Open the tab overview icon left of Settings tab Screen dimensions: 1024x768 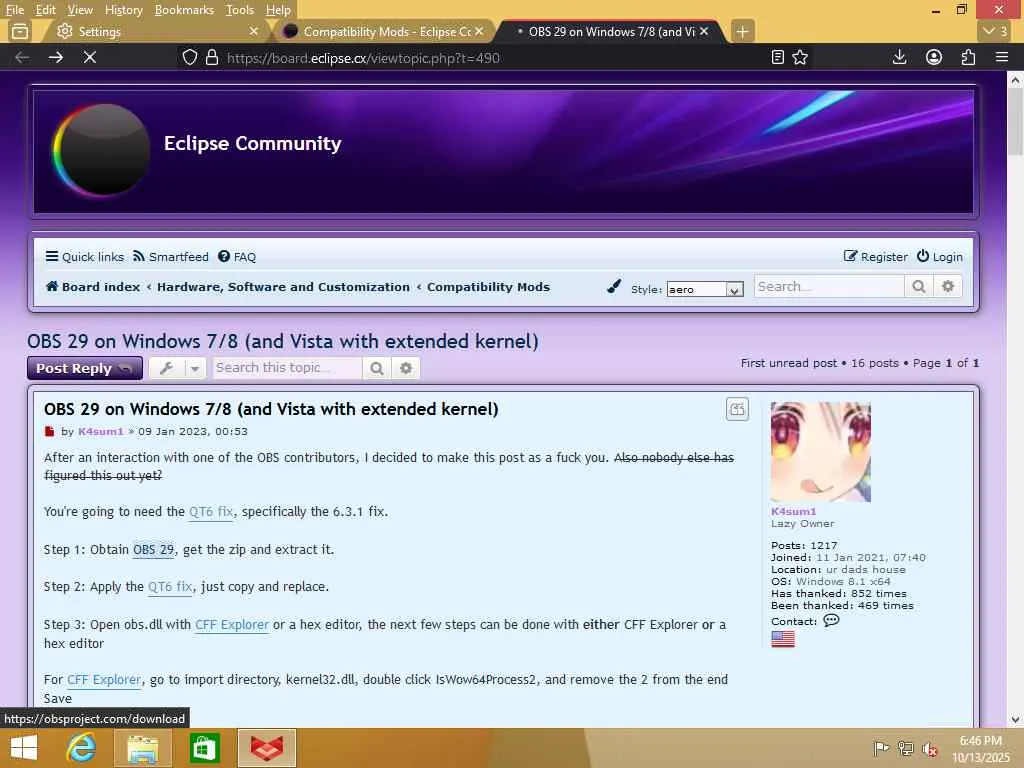click(20, 31)
